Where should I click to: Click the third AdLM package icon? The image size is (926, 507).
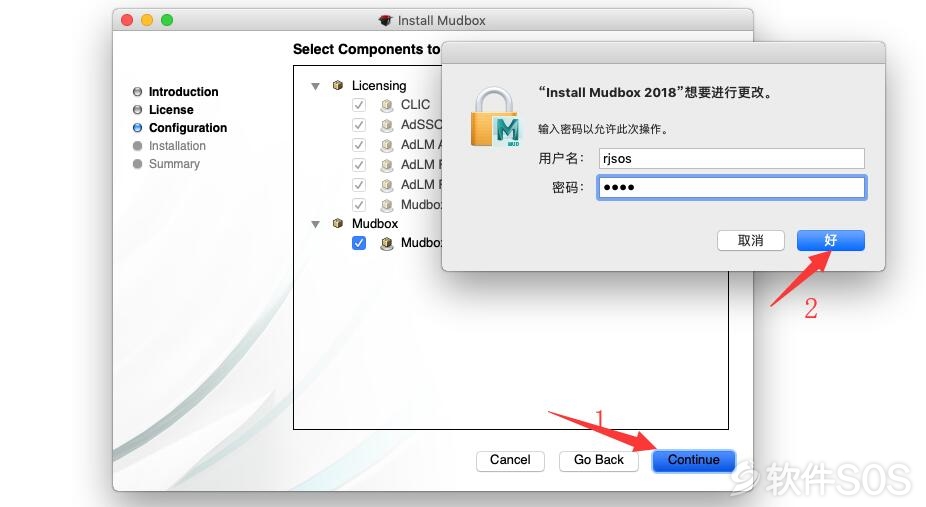(387, 185)
